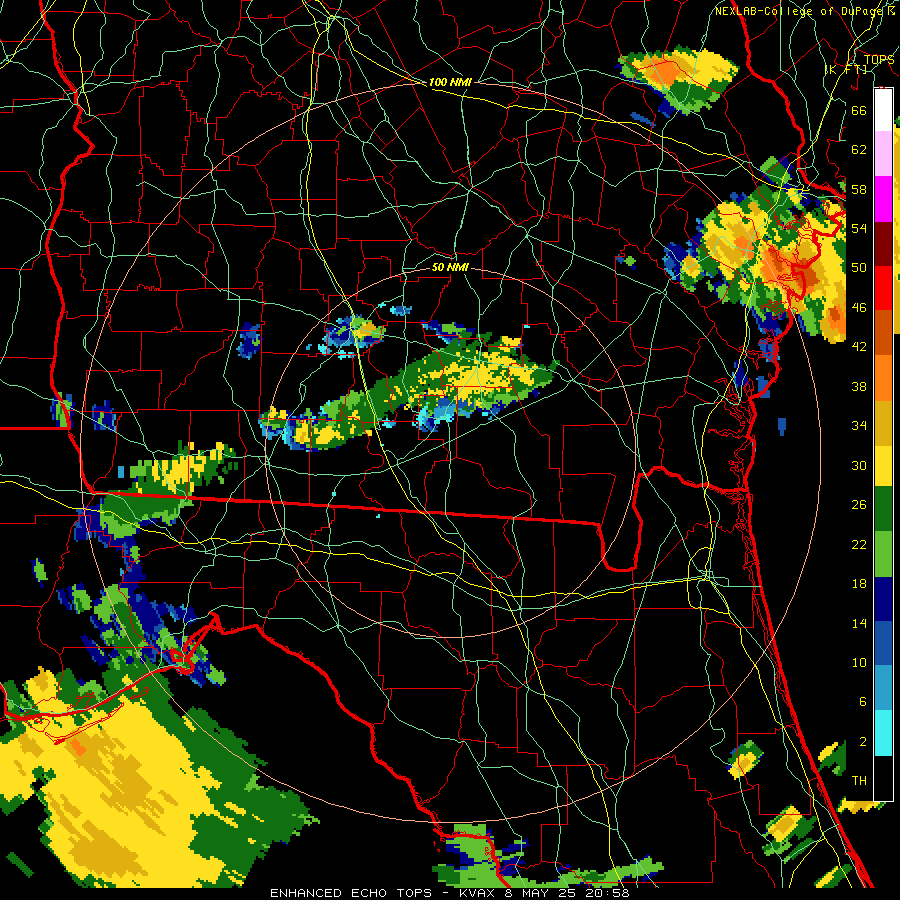Click the white swatch in the echo-tops legend
The height and width of the screenshot is (900, 900).
883,110
